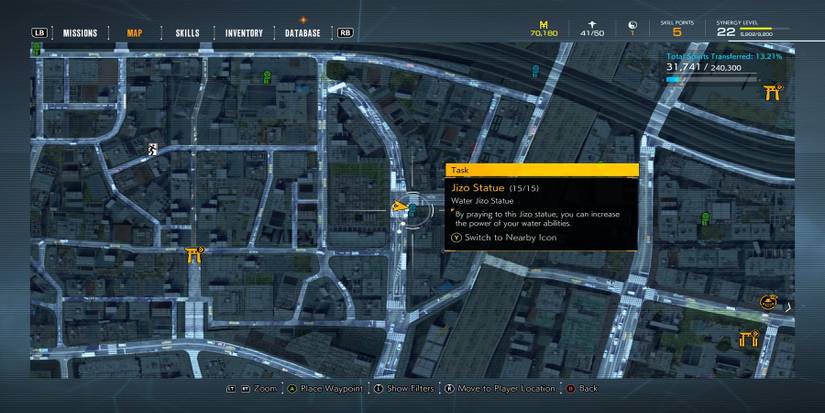Viewport: 825px width, 413px height.
Task: Click the green Jizo icon in top-left corner
Action: [36, 49]
